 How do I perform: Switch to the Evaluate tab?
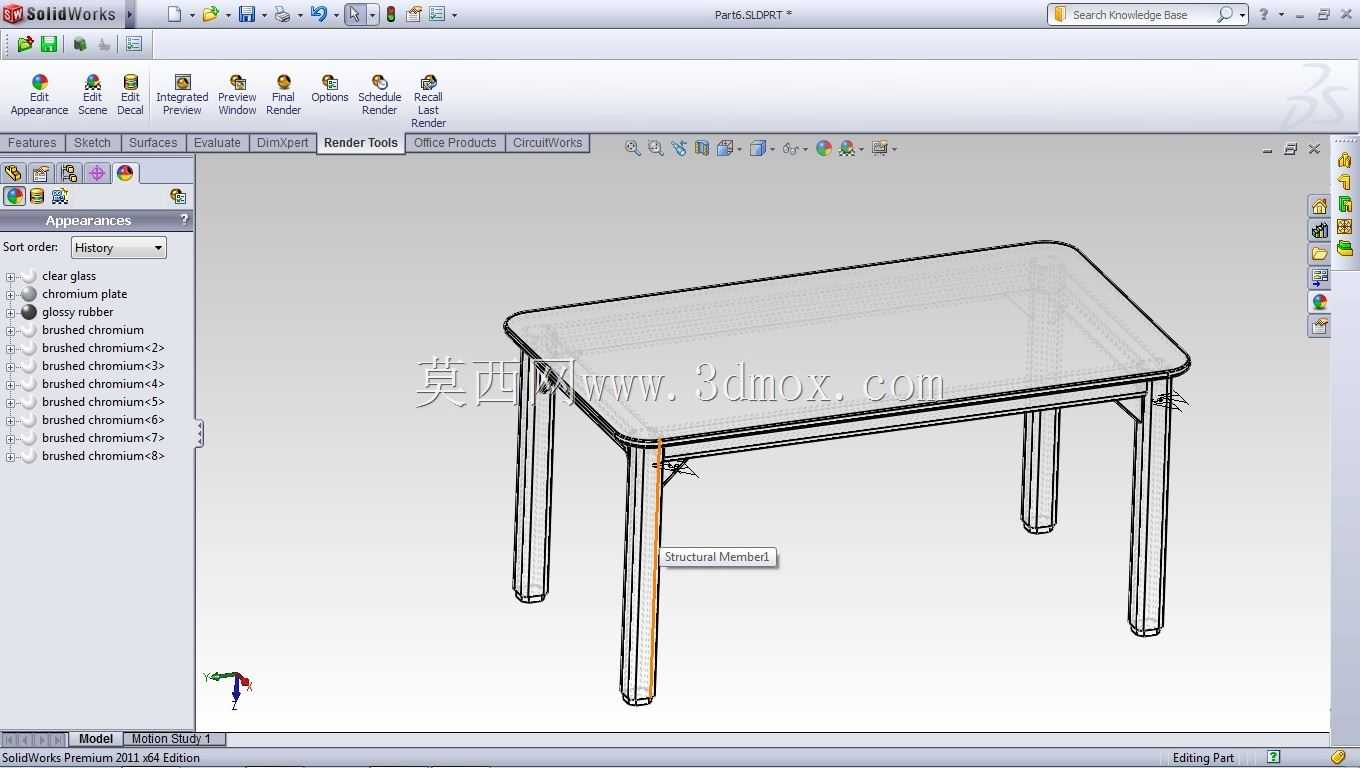point(217,143)
